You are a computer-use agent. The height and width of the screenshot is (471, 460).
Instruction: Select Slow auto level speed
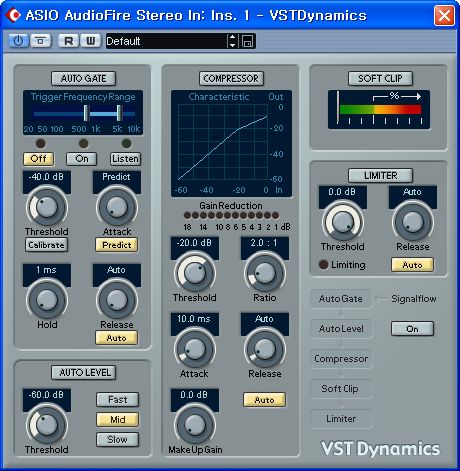point(117,440)
